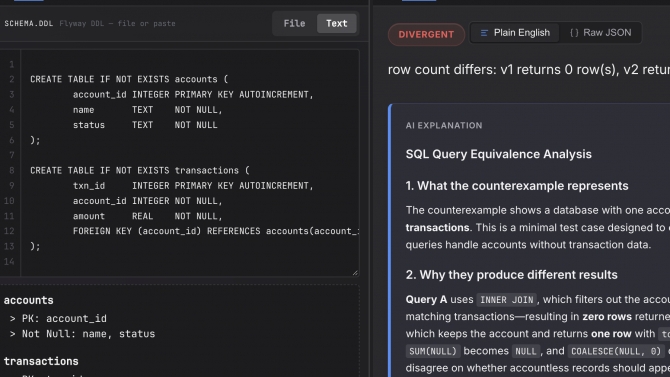Select the Text input mode

(337, 24)
